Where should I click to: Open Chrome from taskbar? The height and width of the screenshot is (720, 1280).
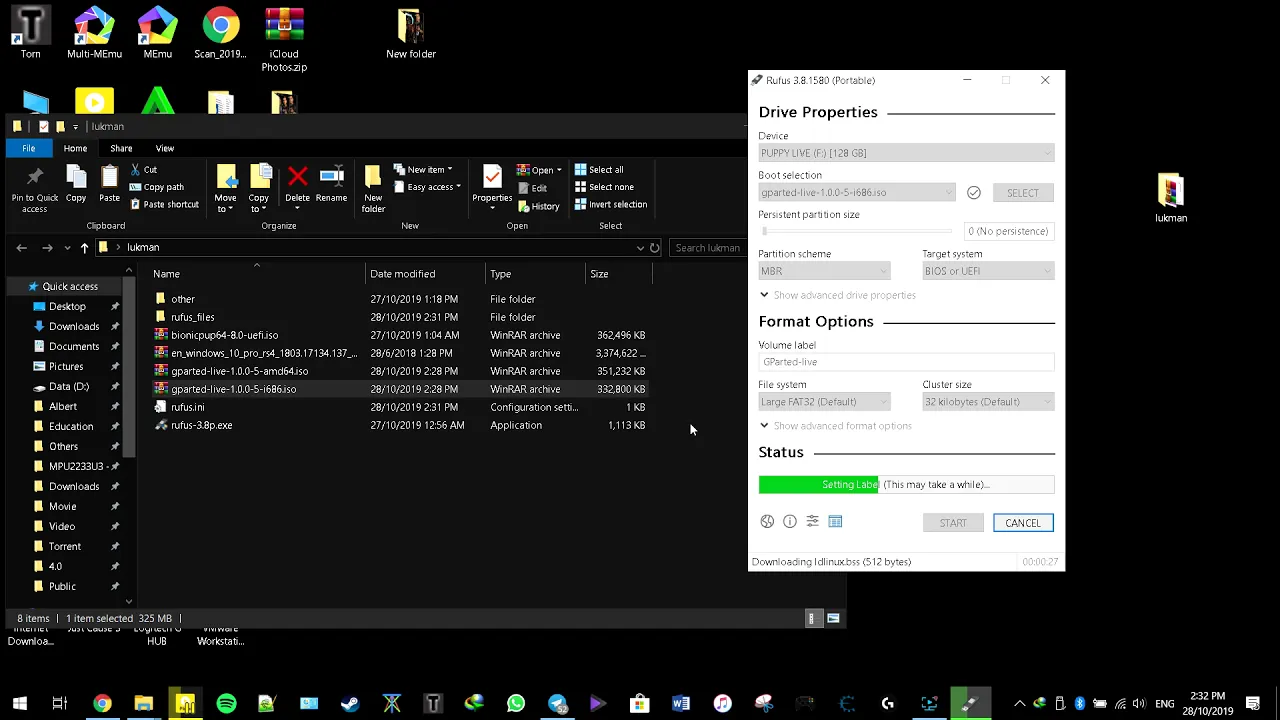(x=102, y=703)
